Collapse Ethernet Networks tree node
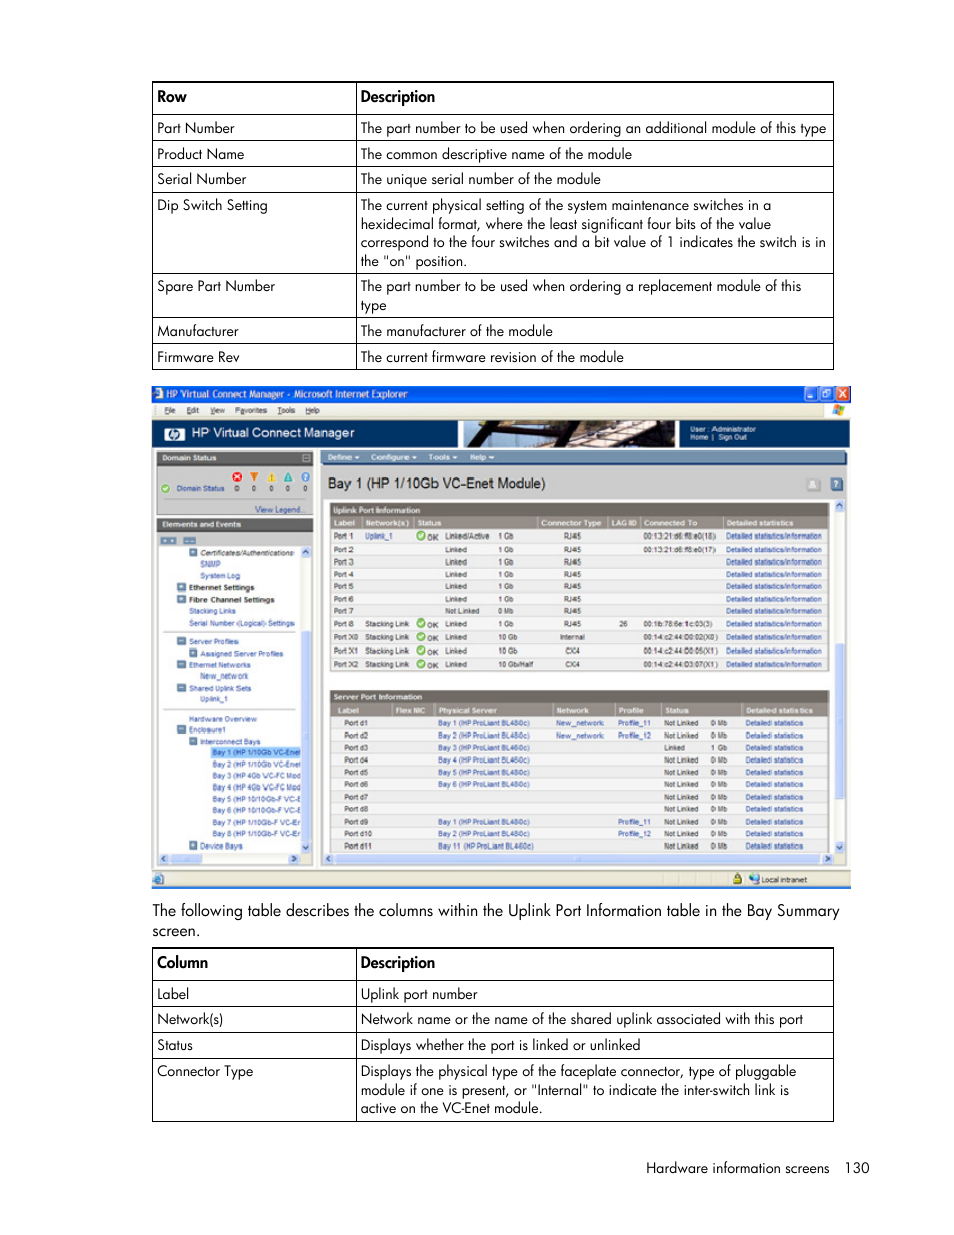 point(182,664)
